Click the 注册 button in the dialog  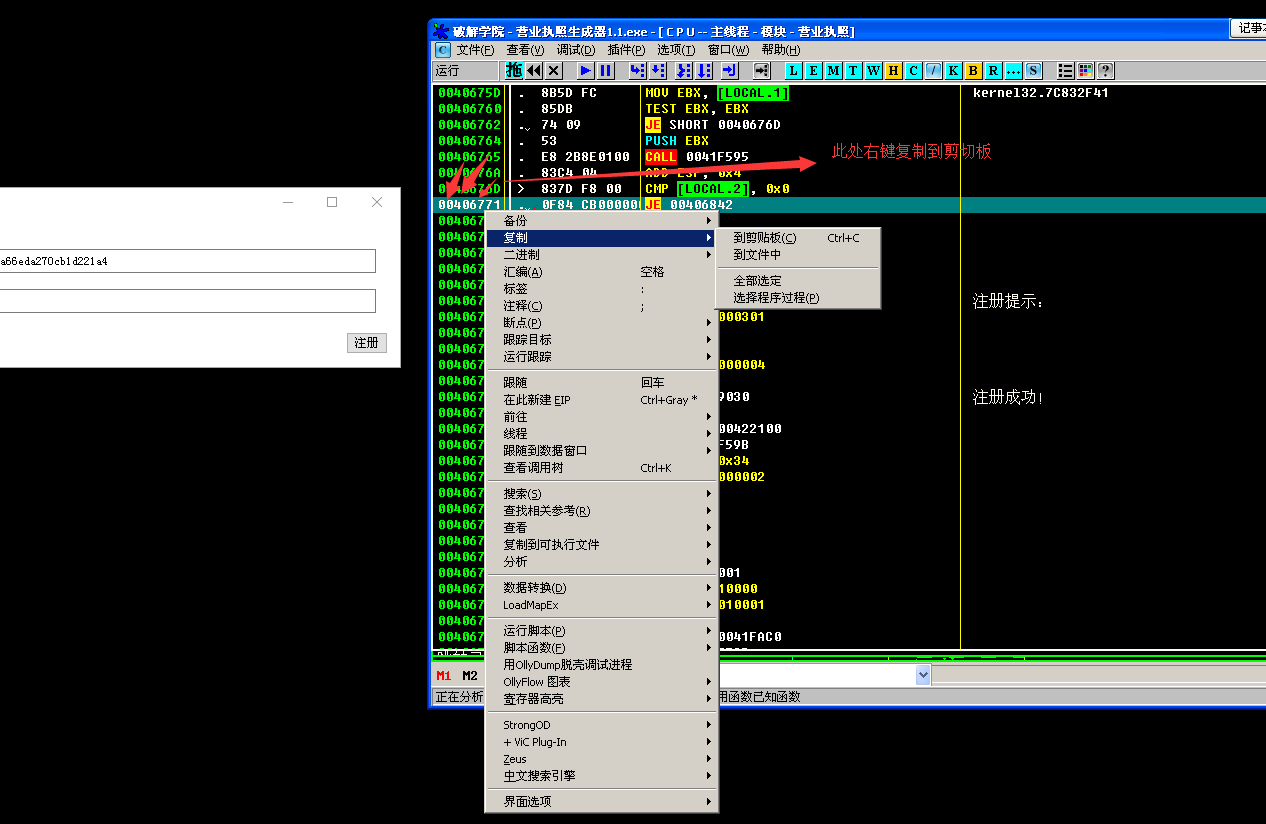point(367,343)
